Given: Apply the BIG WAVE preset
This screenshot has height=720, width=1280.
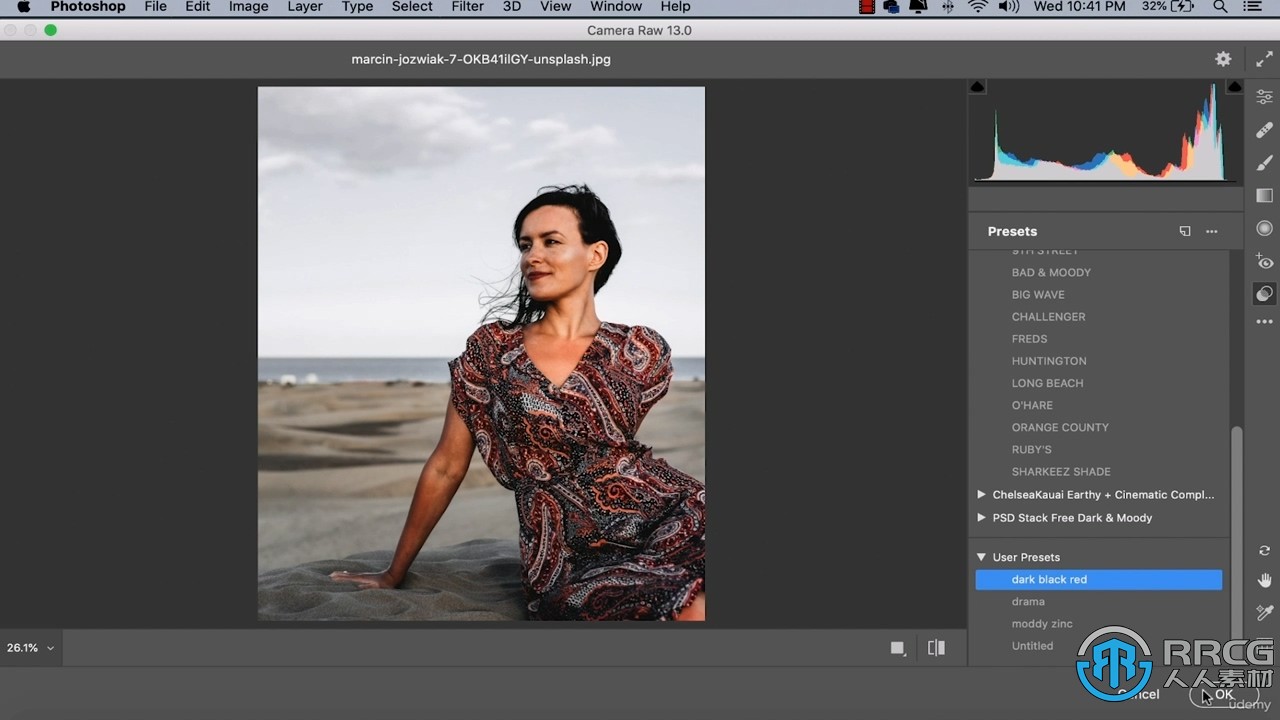Looking at the screenshot, I should pos(1038,294).
